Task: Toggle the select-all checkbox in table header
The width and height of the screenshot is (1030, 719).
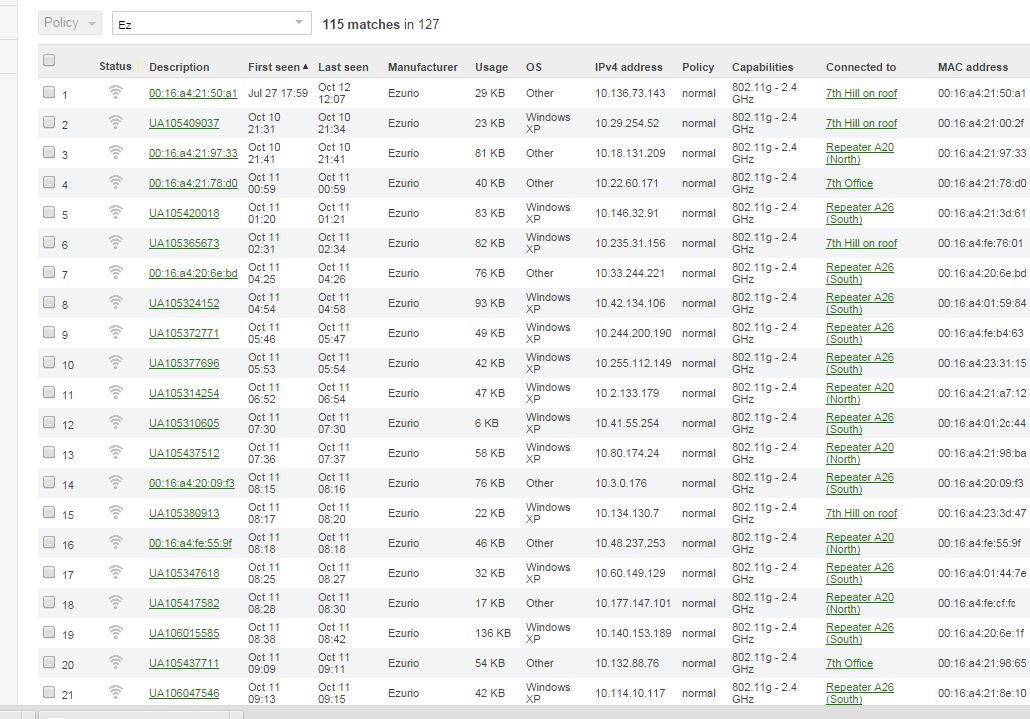Action: [49, 60]
